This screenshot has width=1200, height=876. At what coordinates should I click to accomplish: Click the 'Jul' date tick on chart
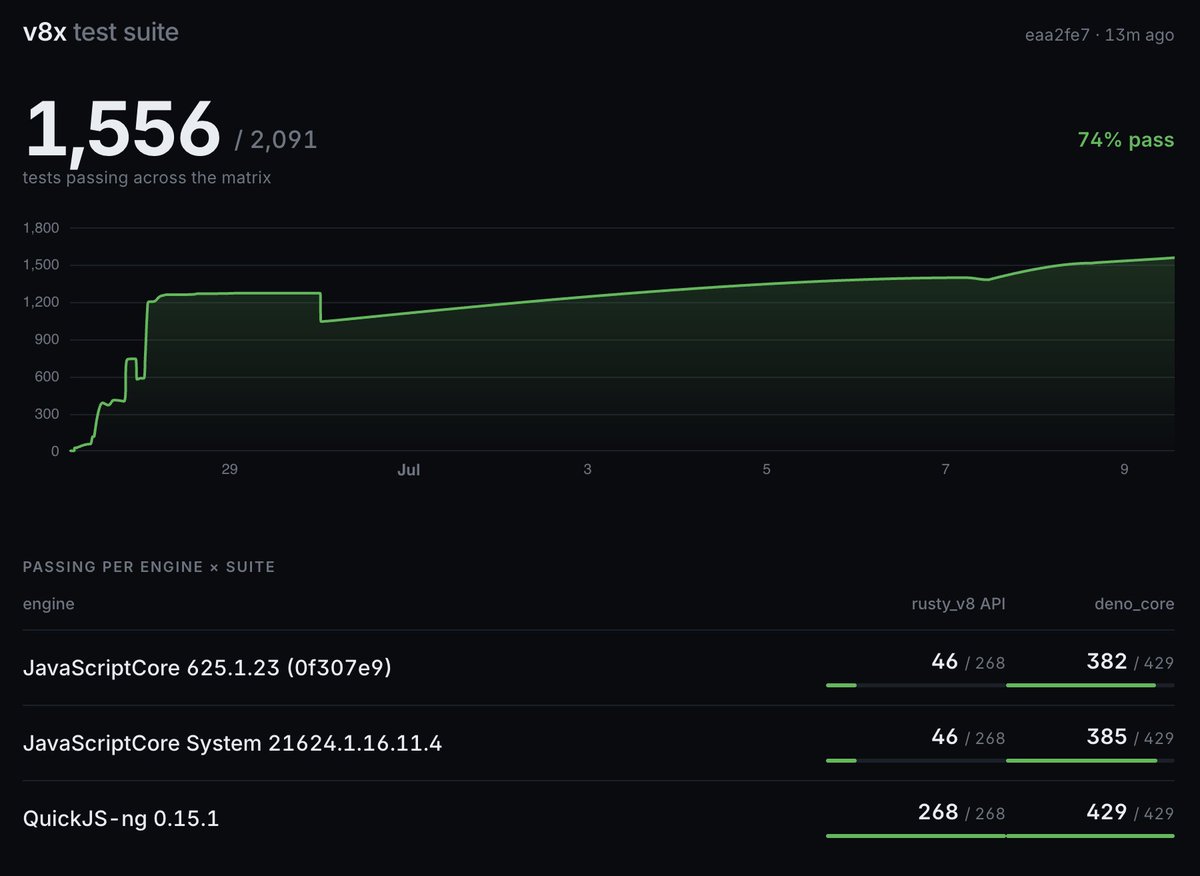click(408, 469)
